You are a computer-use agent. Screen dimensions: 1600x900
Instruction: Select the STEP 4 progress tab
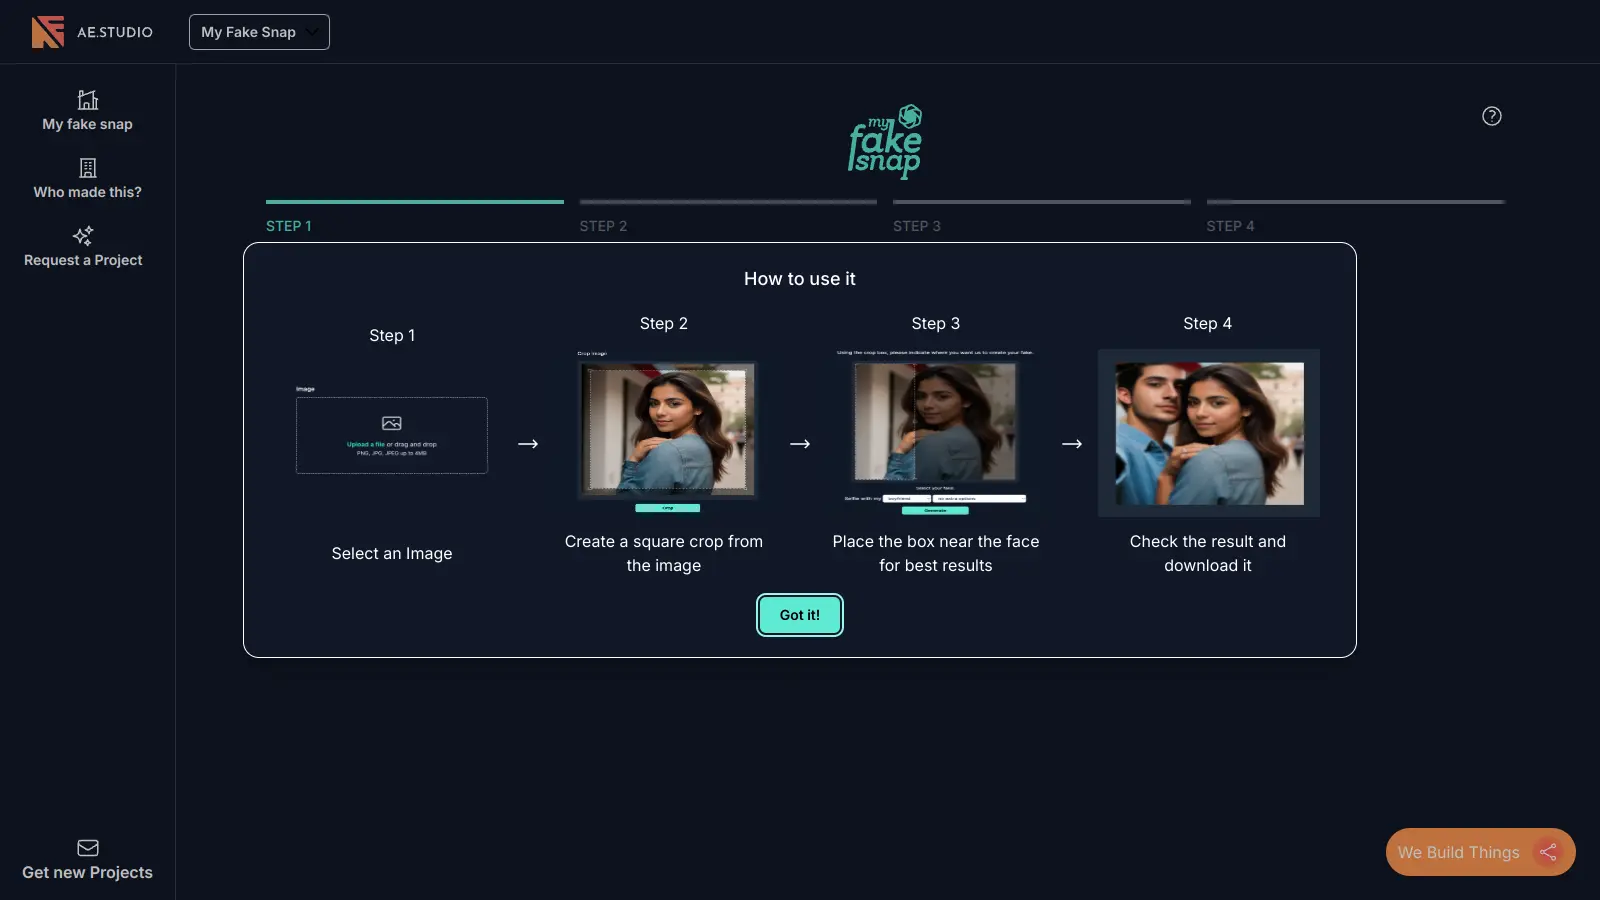[x=1230, y=226]
